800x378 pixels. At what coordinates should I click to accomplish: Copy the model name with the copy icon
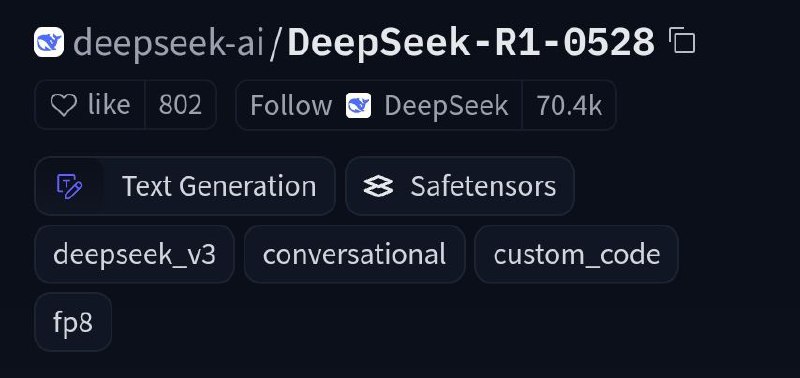point(682,40)
